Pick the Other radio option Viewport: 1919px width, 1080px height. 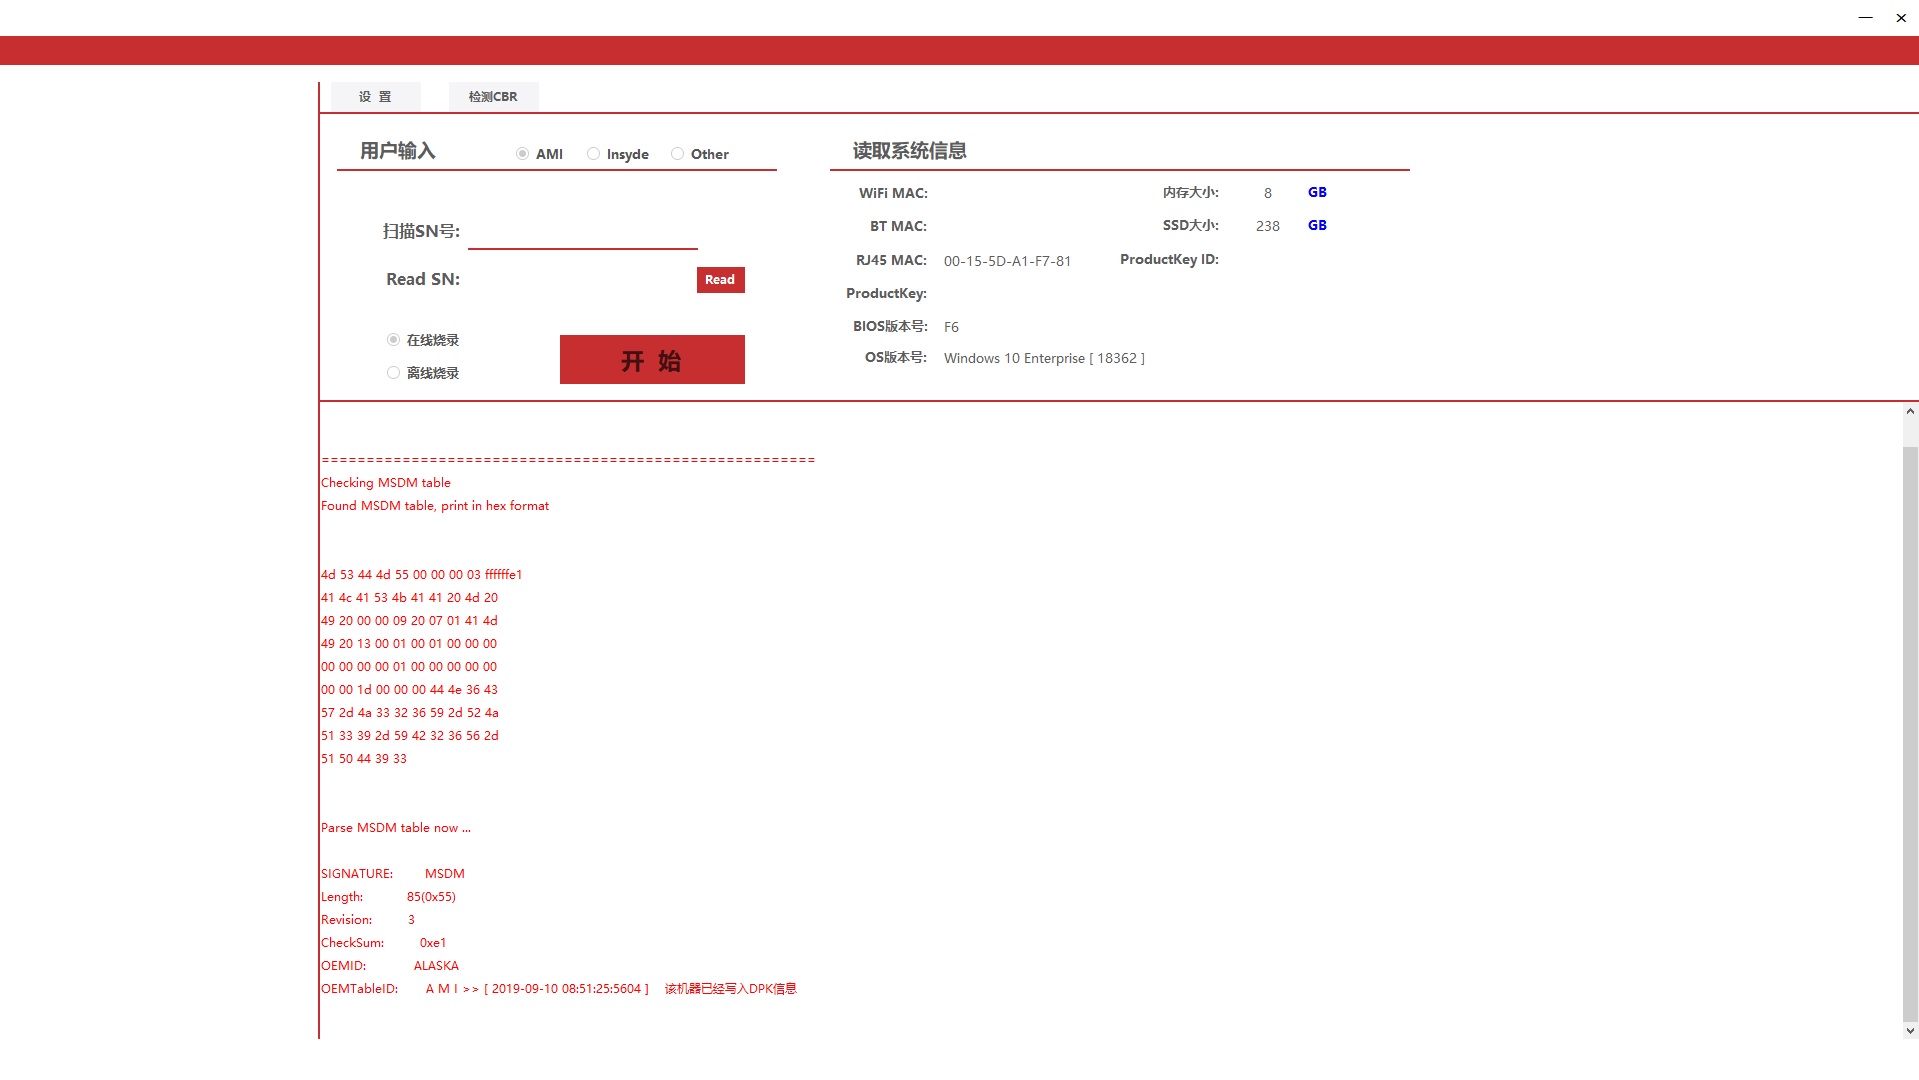[677, 154]
